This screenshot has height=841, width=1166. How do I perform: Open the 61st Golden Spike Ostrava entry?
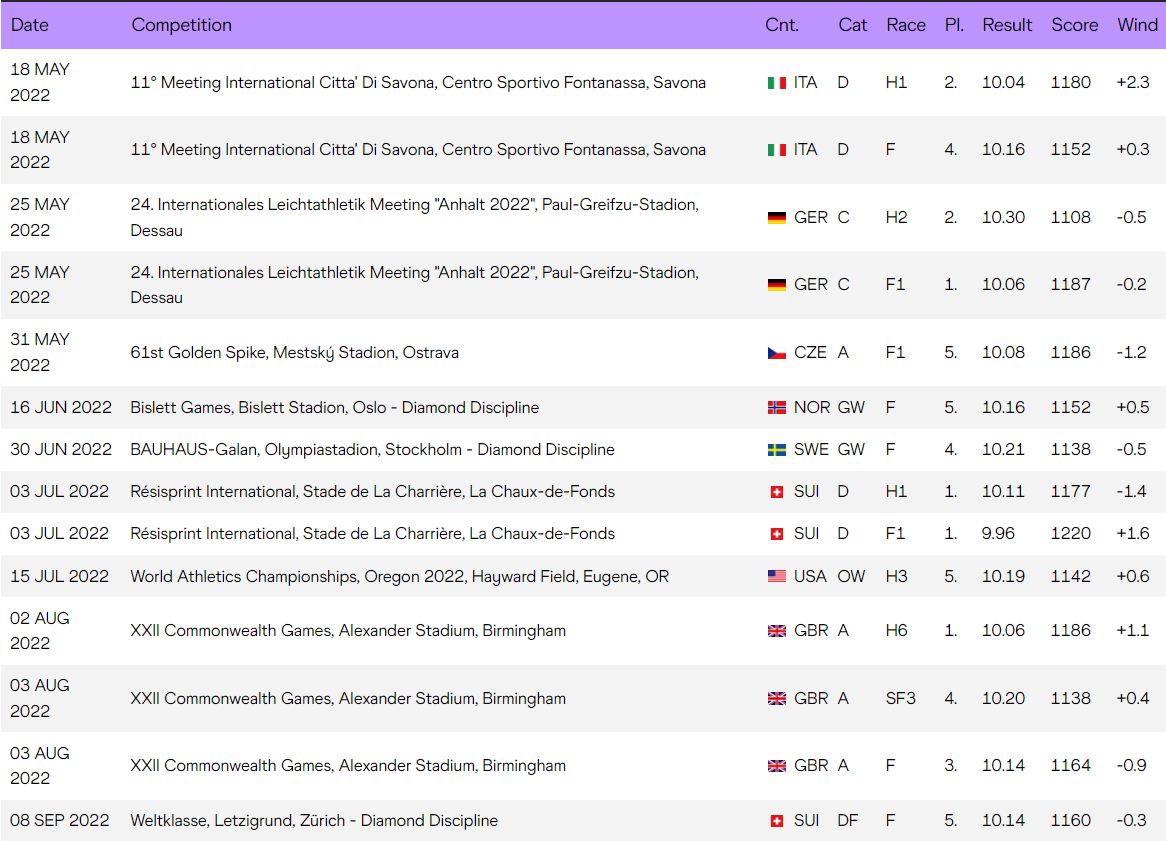pyautogui.click(x=294, y=352)
